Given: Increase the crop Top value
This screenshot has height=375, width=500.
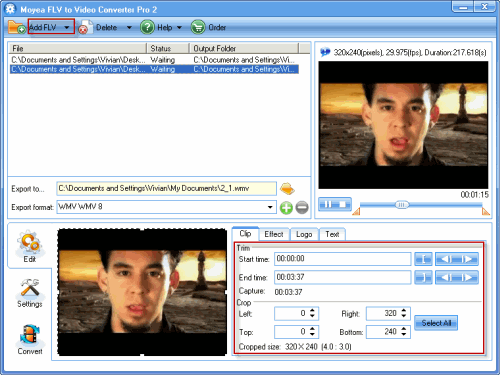Looking at the screenshot, I should (x=312, y=329).
